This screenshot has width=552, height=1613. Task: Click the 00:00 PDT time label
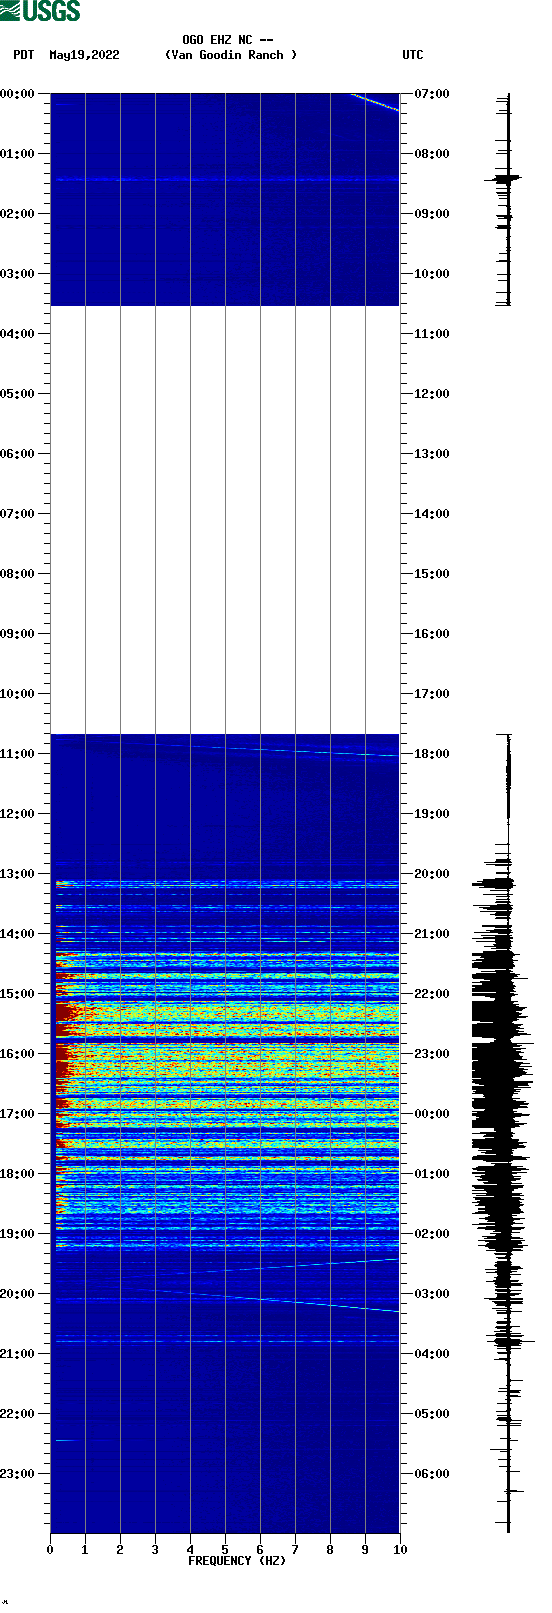click(18, 94)
